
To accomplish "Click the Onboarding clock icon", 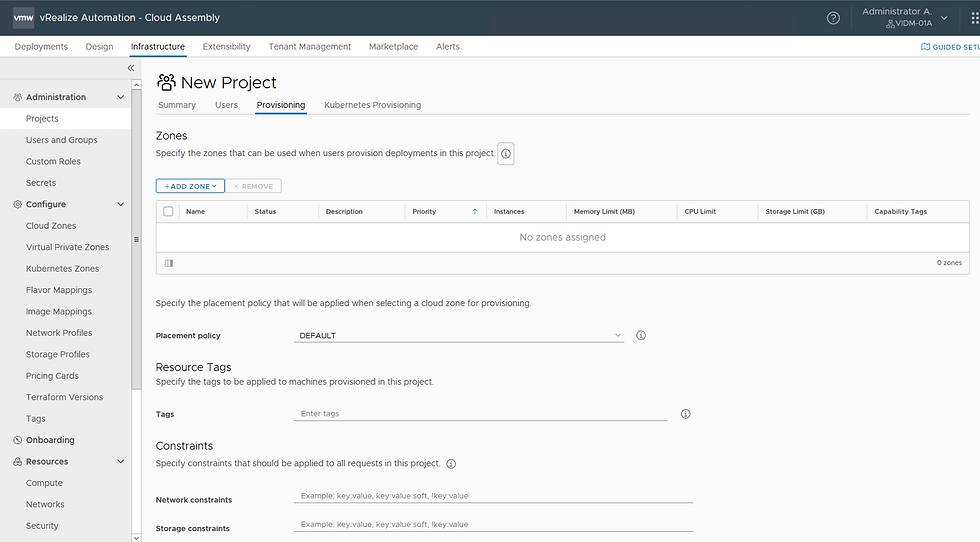I will [x=18, y=440].
